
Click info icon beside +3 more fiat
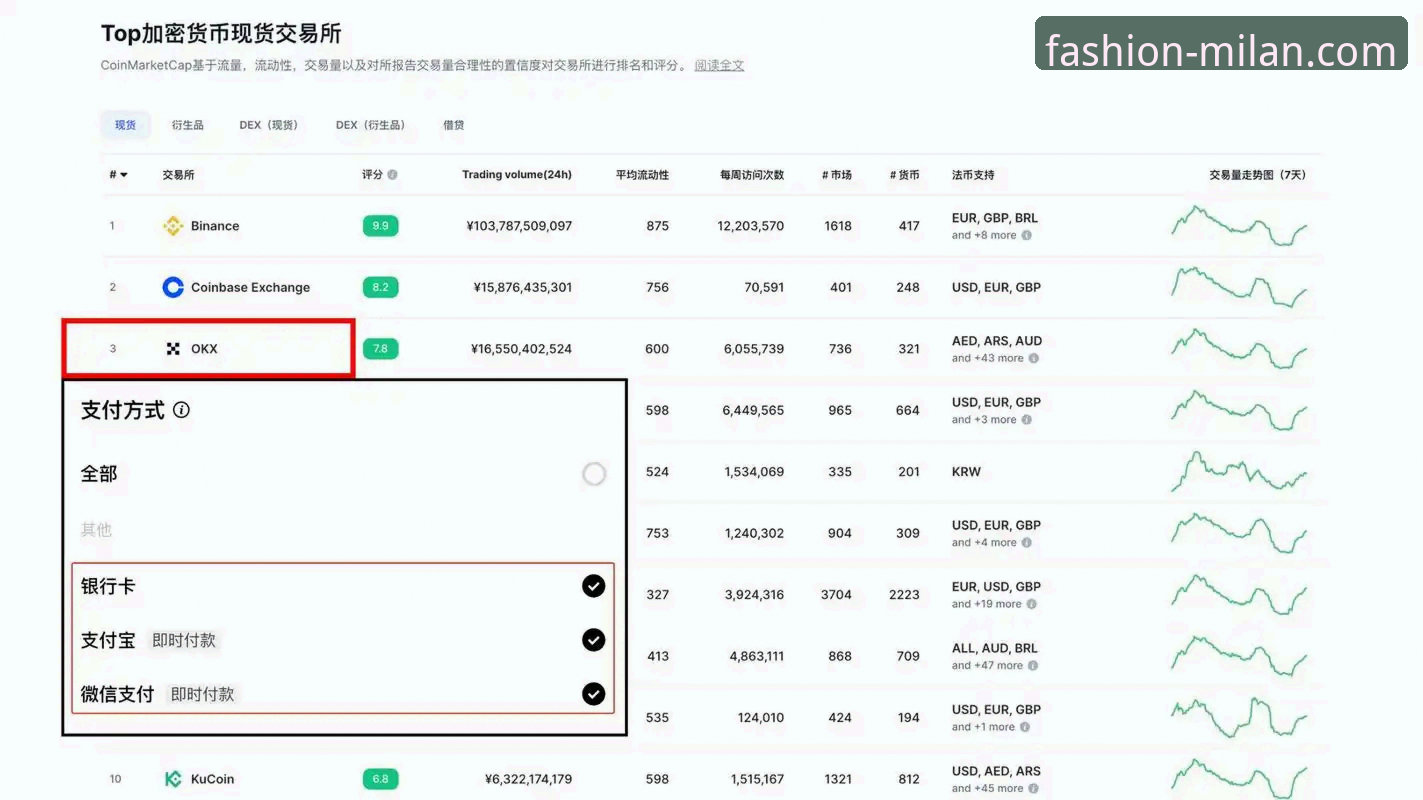1027,420
